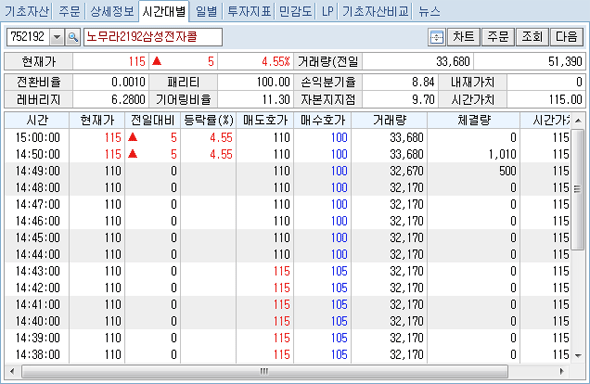Click the 1,010 체결량 value

502,154
